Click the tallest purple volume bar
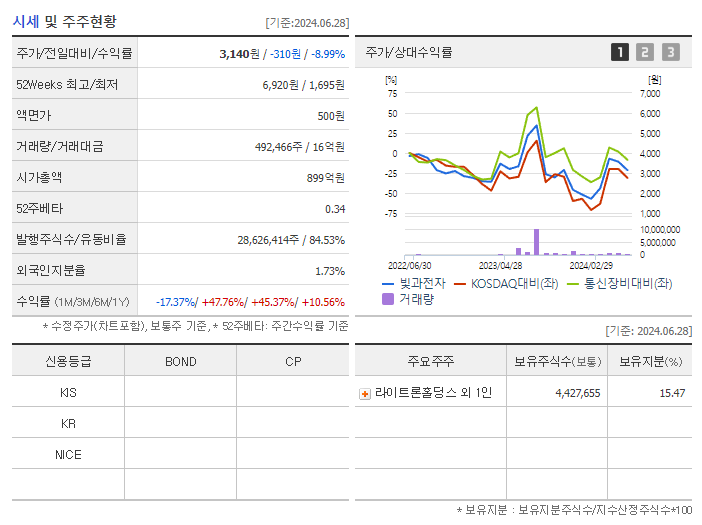The image size is (702, 525). 536,242
